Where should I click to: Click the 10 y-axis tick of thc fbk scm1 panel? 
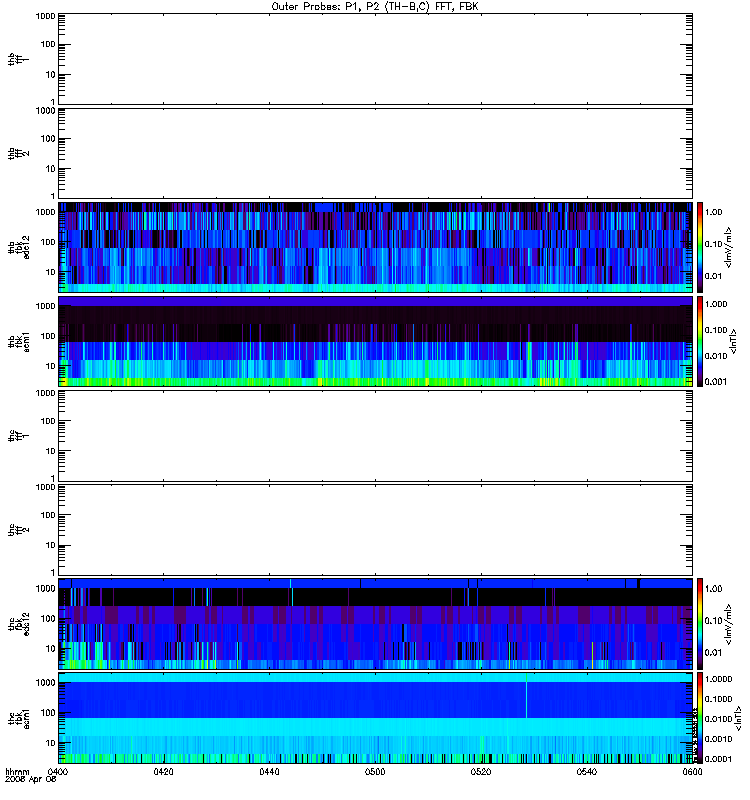(x=51, y=743)
